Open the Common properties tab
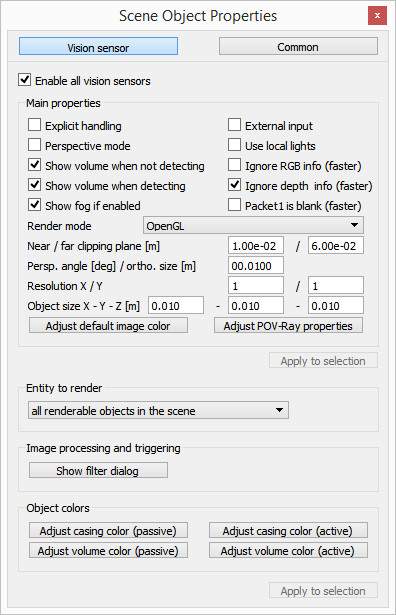The height and width of the screenshot is (615, 396). tap(298, 47)
